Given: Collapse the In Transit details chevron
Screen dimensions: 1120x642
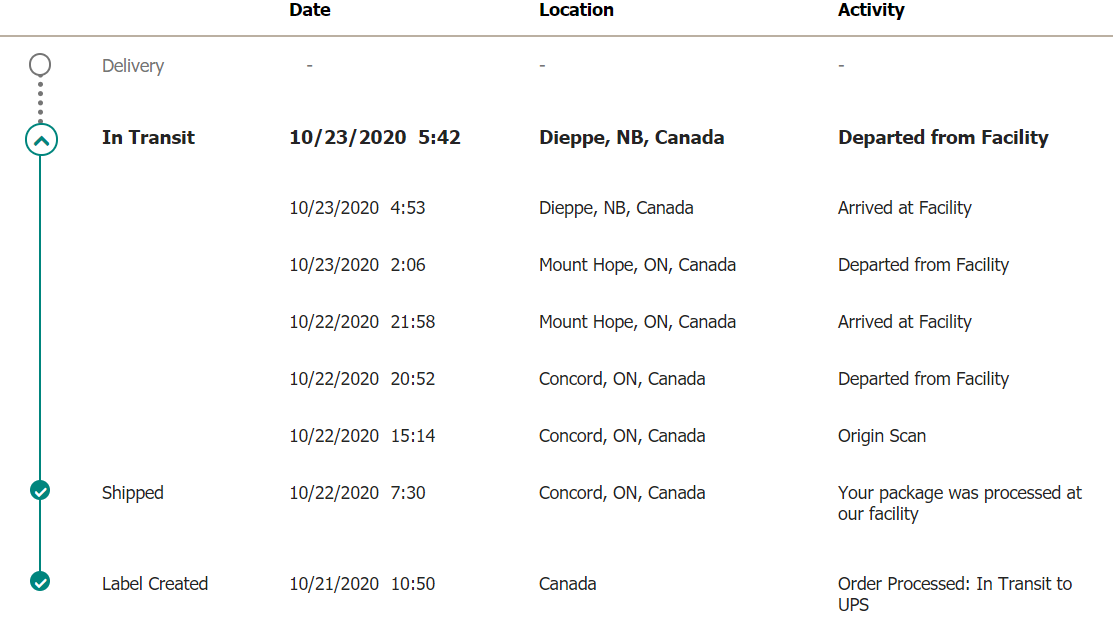Looking at the screenshot, I should (x=41, y=140).
